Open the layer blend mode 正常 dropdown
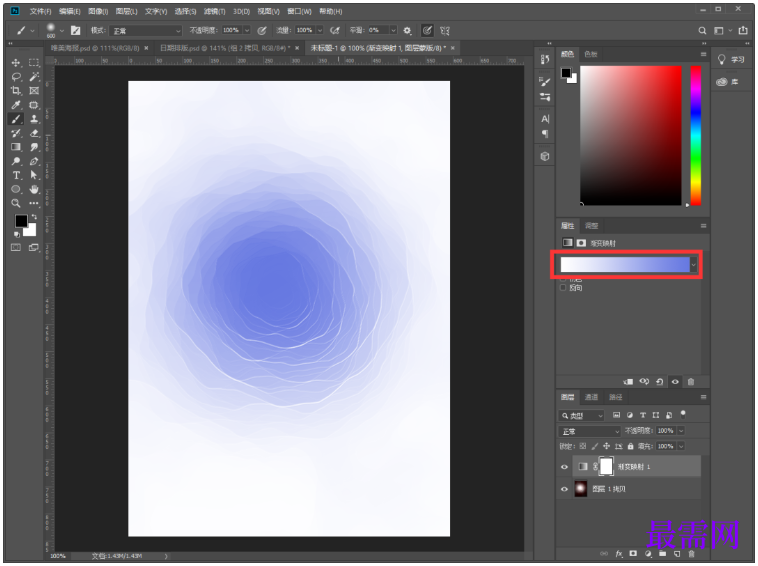This screenshot has width=758, height=566. coord(589,431)
